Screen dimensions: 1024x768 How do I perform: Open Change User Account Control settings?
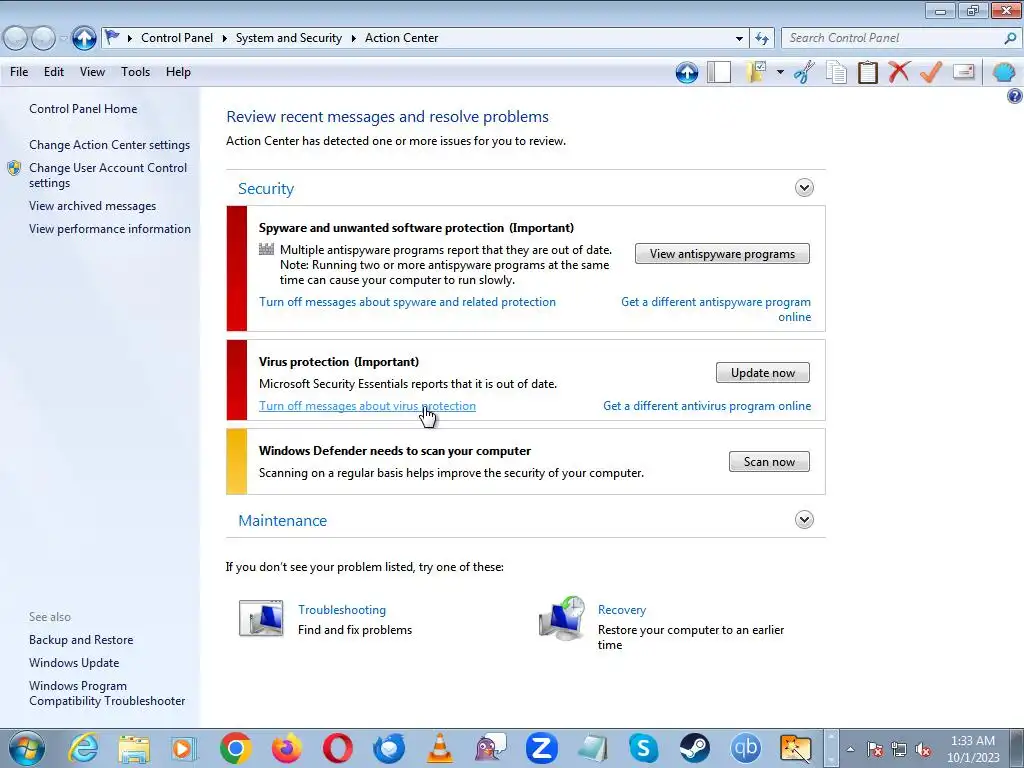108,175
